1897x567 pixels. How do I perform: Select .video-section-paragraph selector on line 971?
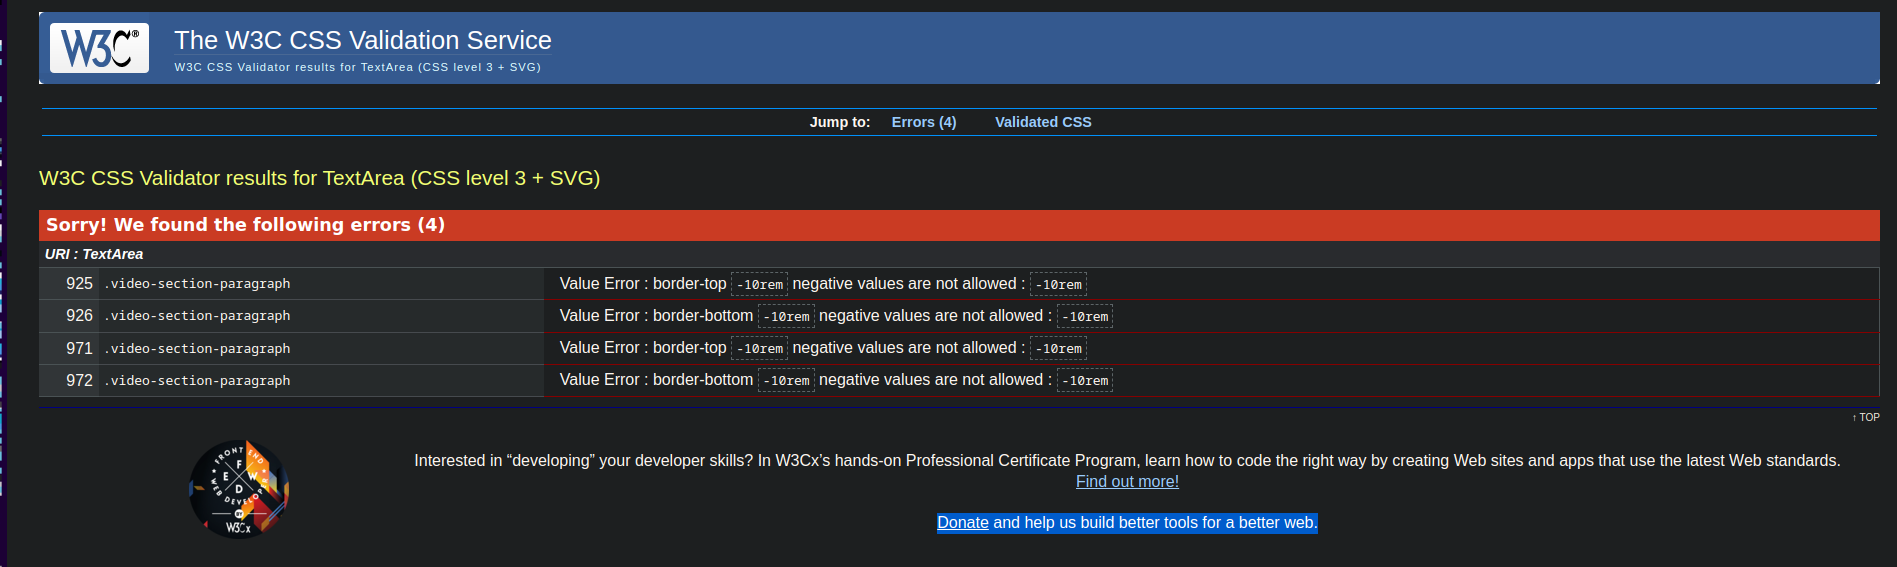tap(197, 348)
